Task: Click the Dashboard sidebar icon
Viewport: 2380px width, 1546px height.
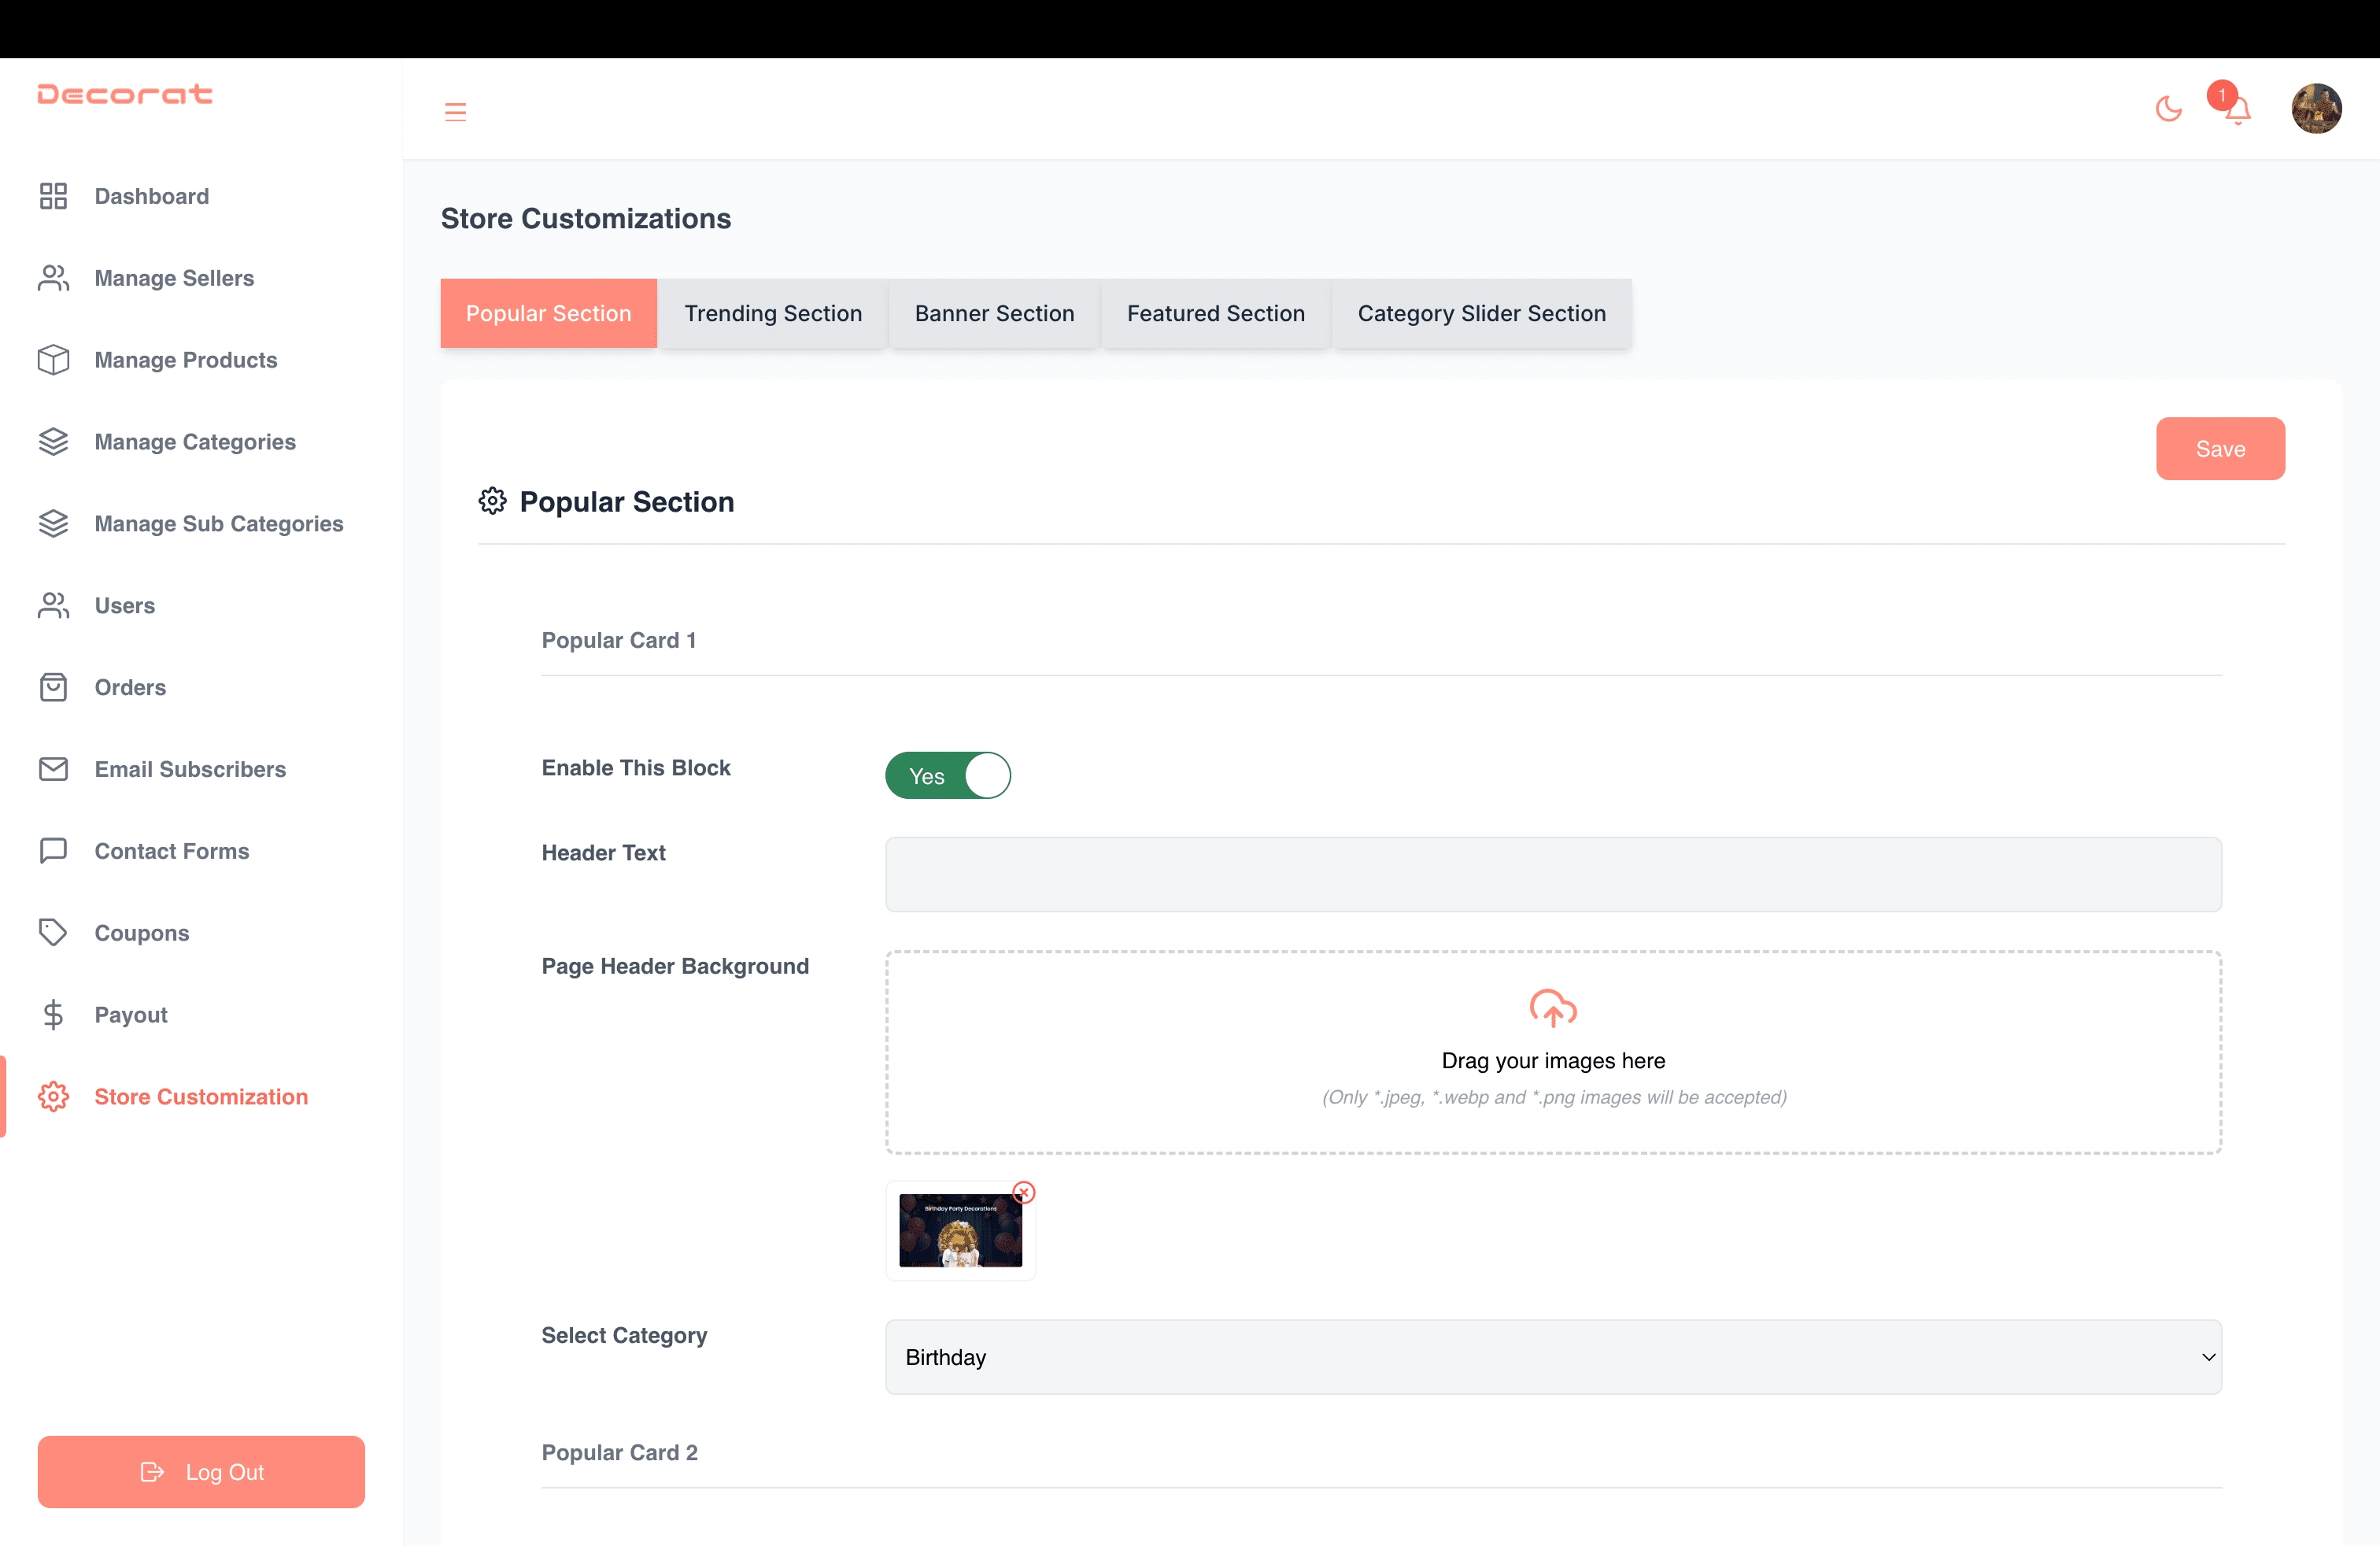Action: (x=52, y=194)
